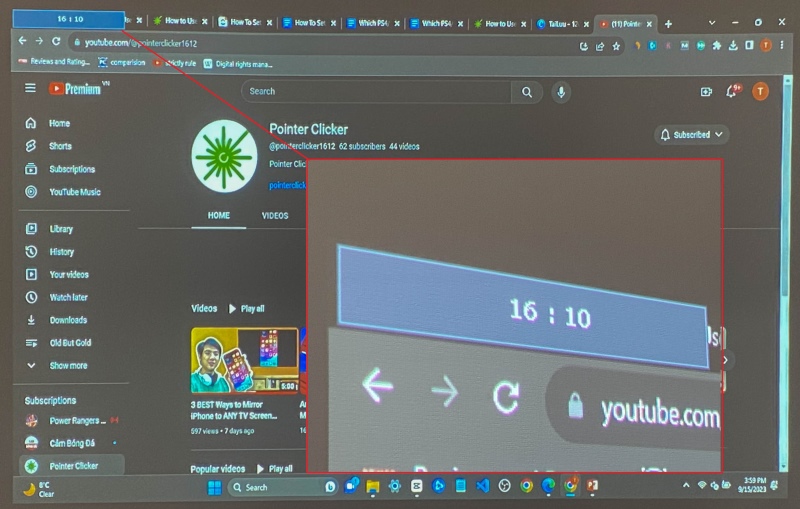Click the browser forward arrow
This screenshot has height=509, width=800.
(39, 41)
